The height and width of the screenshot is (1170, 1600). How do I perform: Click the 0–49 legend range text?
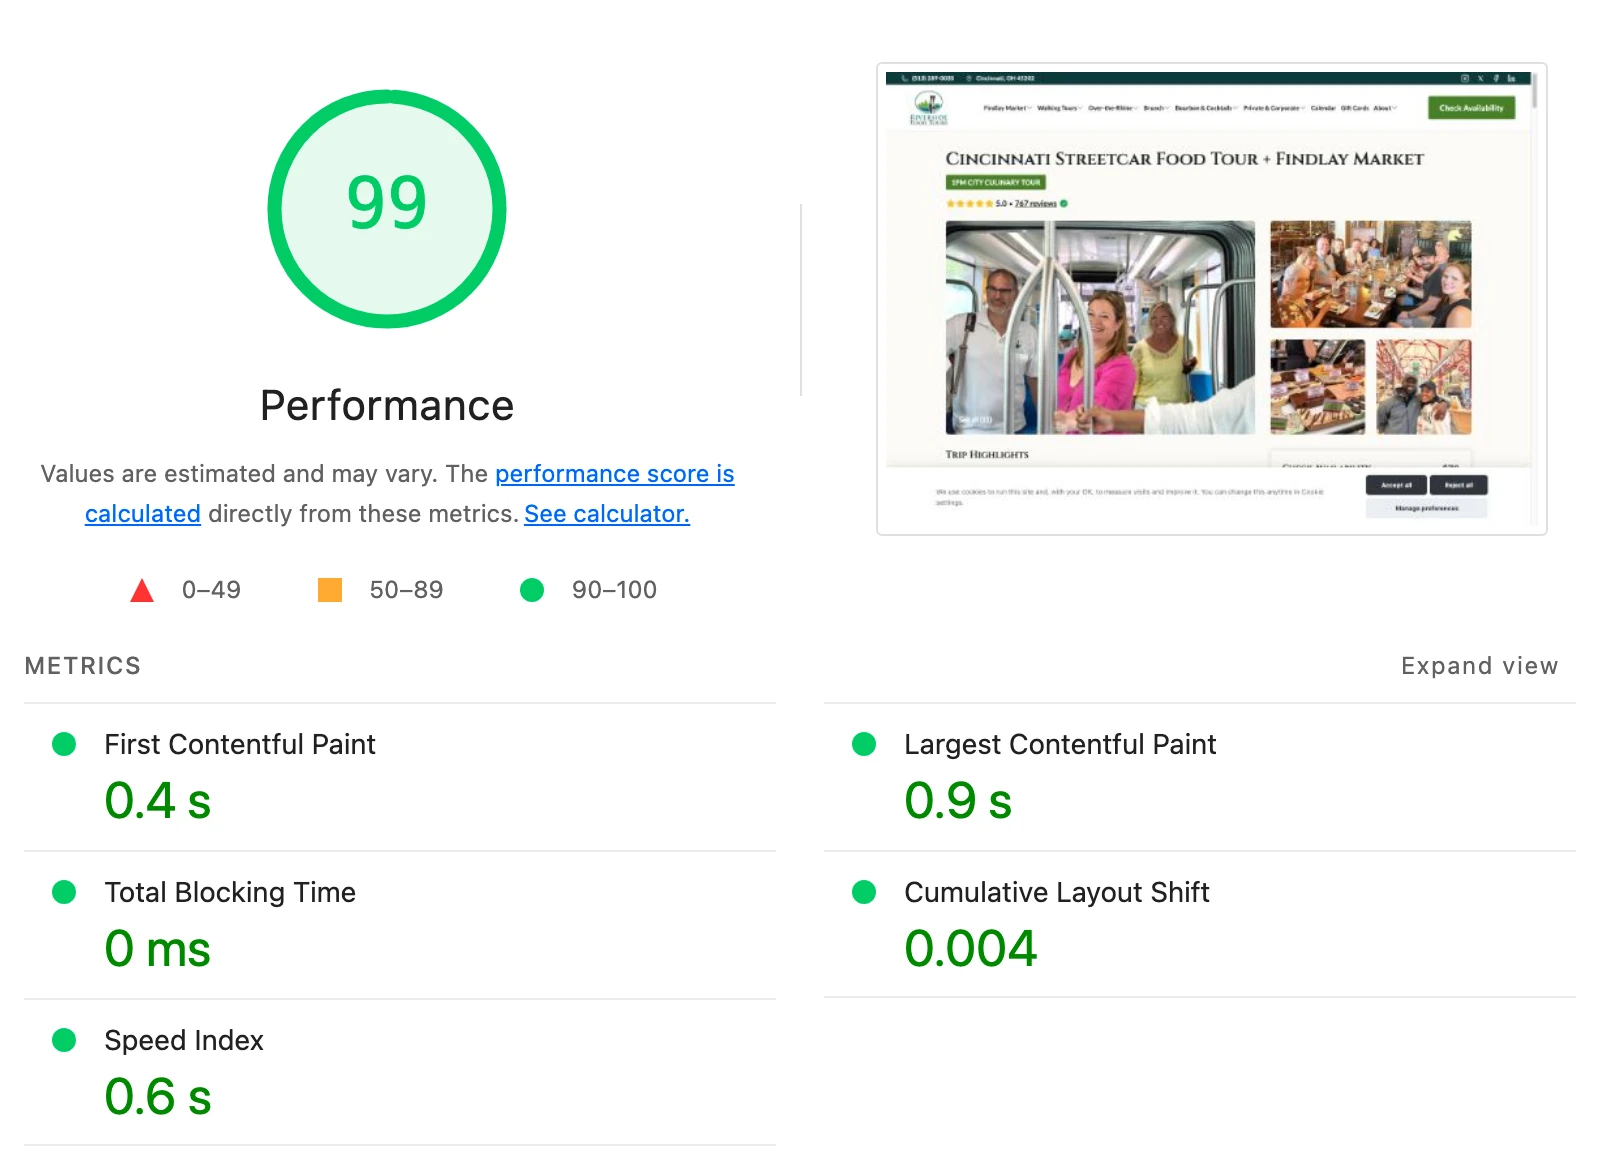(211, 590)
